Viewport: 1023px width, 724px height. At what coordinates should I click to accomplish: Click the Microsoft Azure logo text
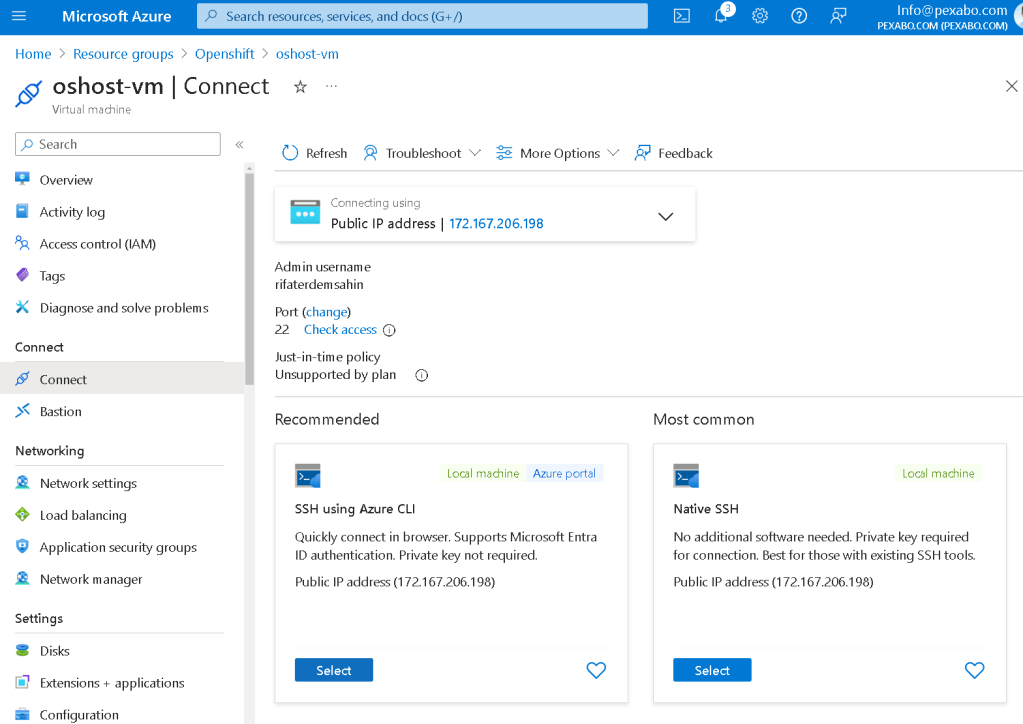click(x=117, y=16)
